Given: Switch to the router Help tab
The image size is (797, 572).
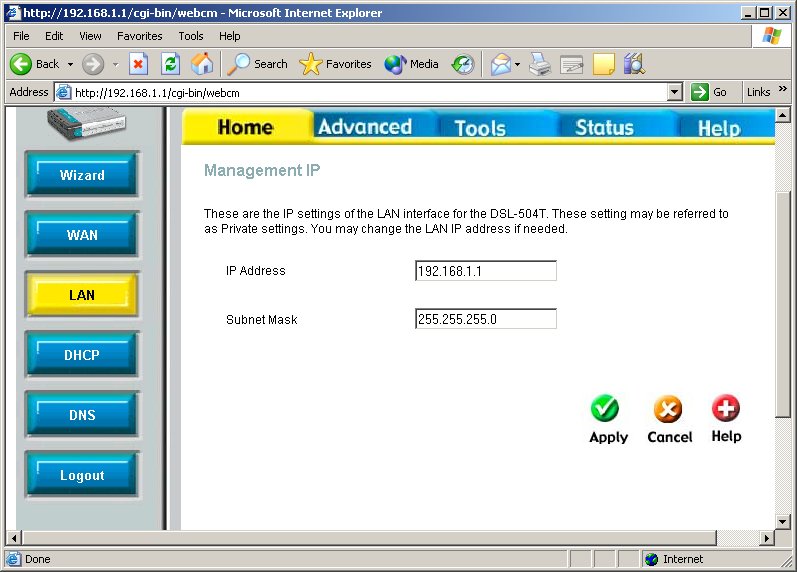Looking at the screenshot, I should pos(719,129).
